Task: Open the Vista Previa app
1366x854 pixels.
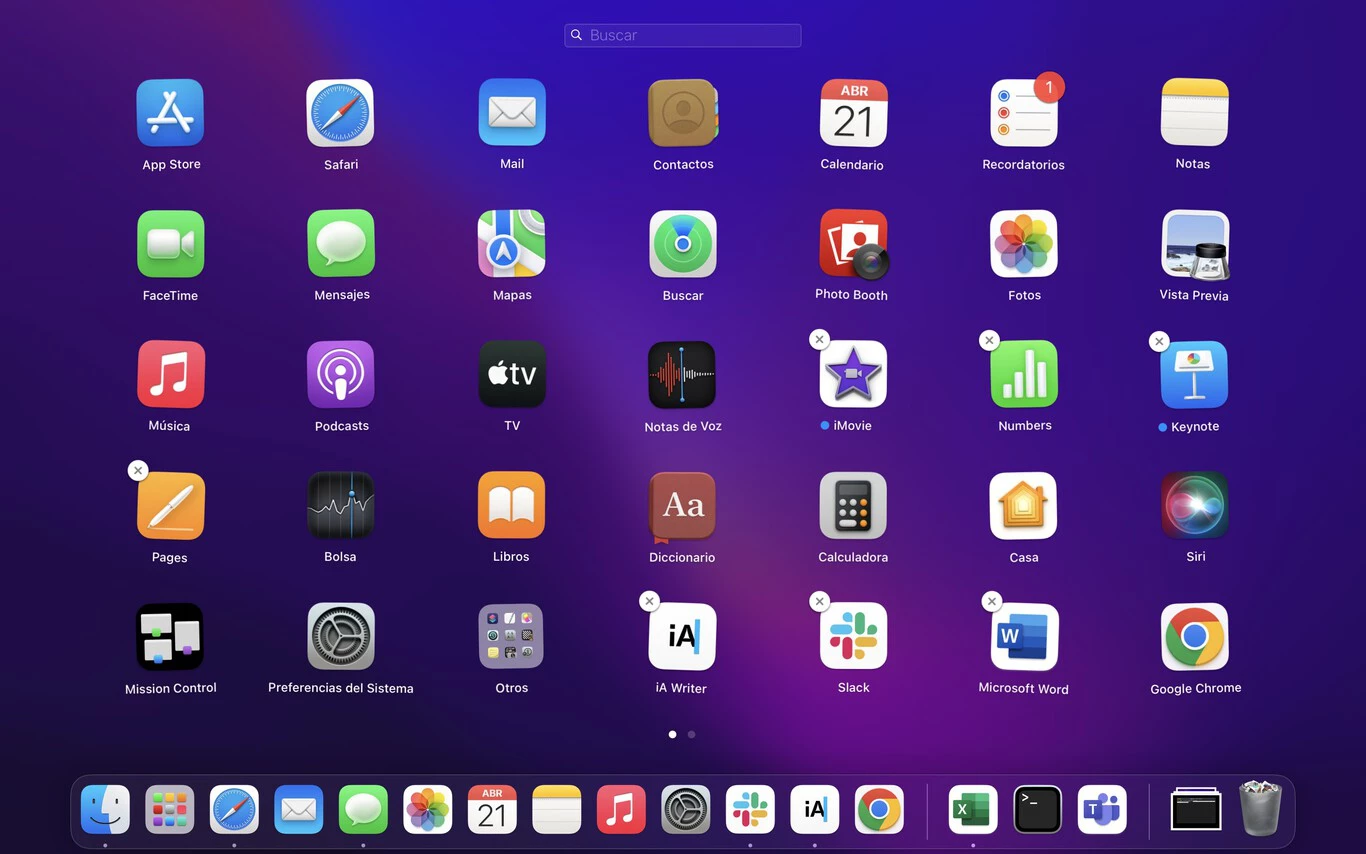Action: click(x=1194, y=244)
